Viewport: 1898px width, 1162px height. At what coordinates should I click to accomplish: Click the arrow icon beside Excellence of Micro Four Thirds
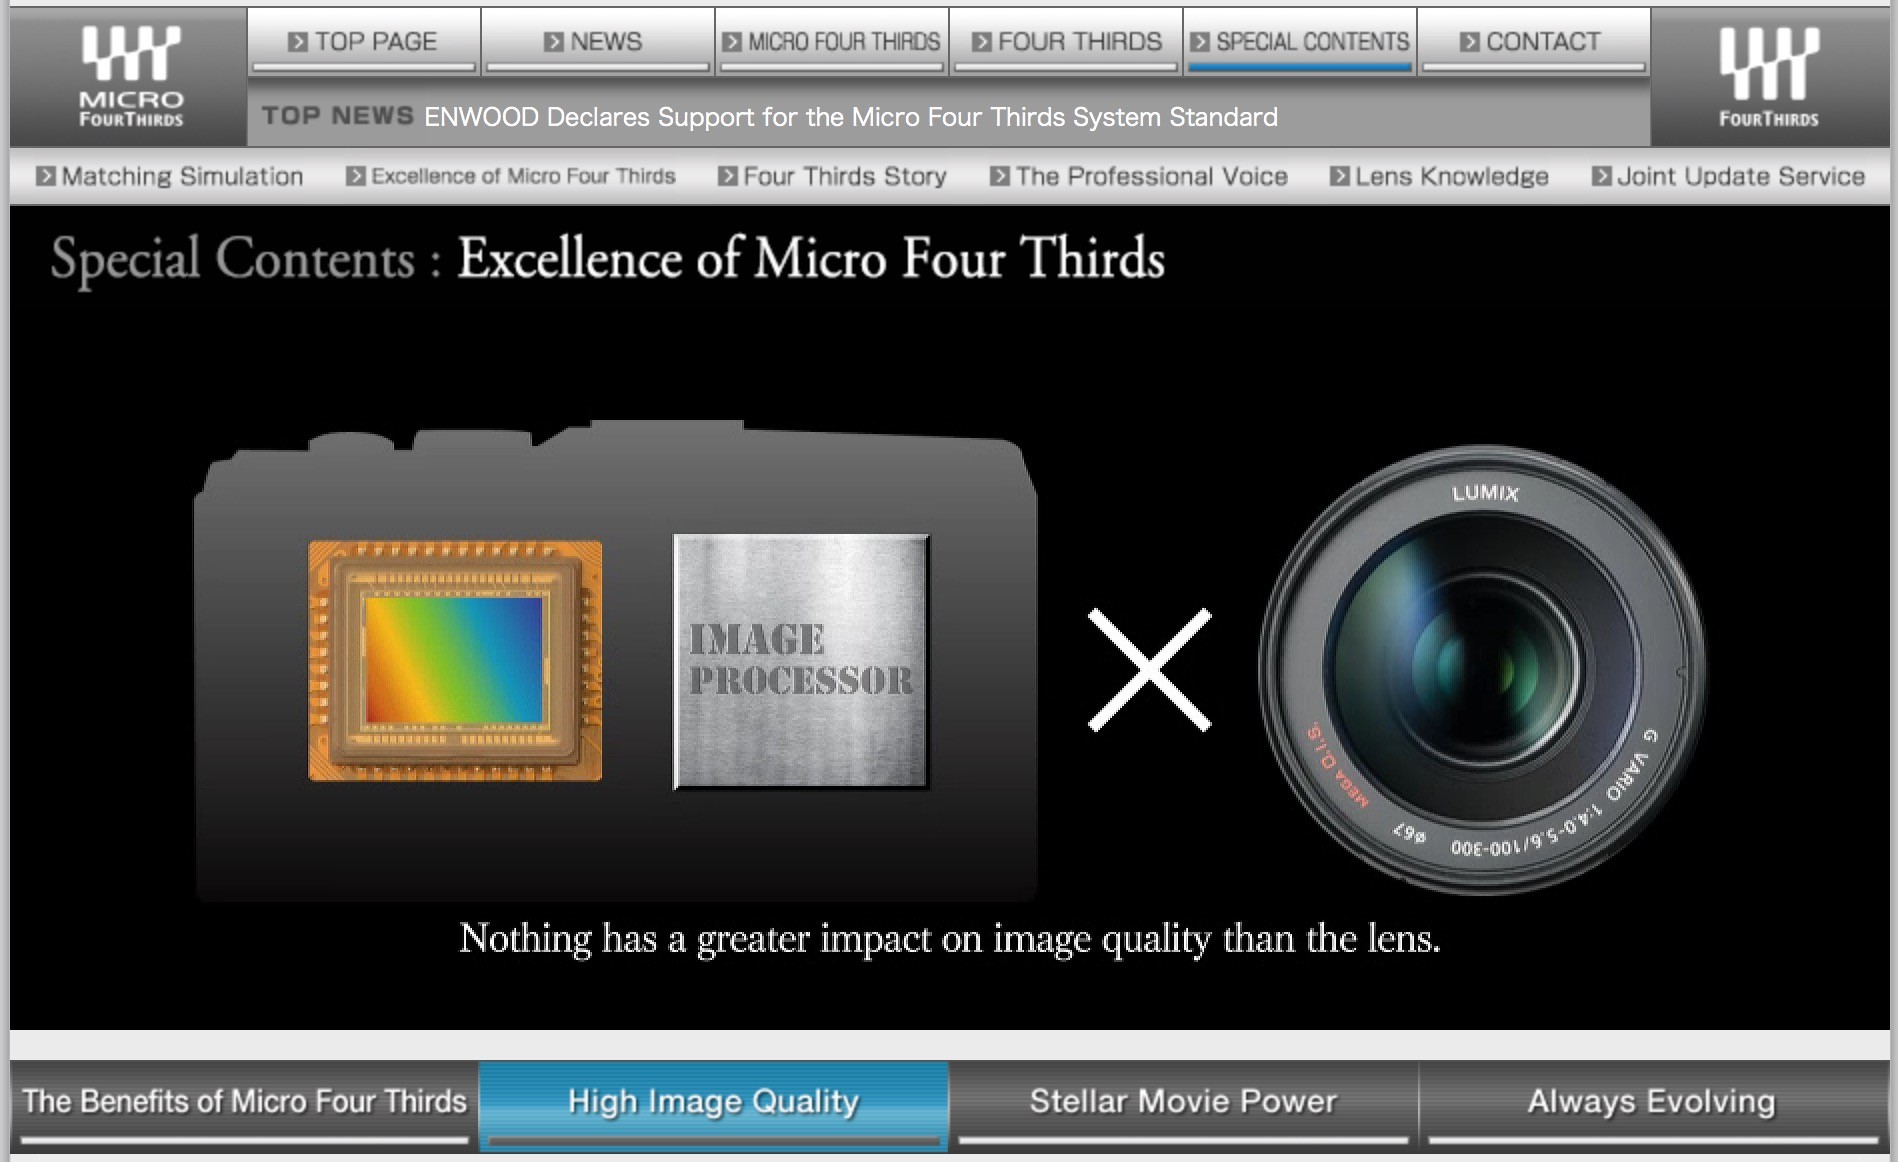356,177
